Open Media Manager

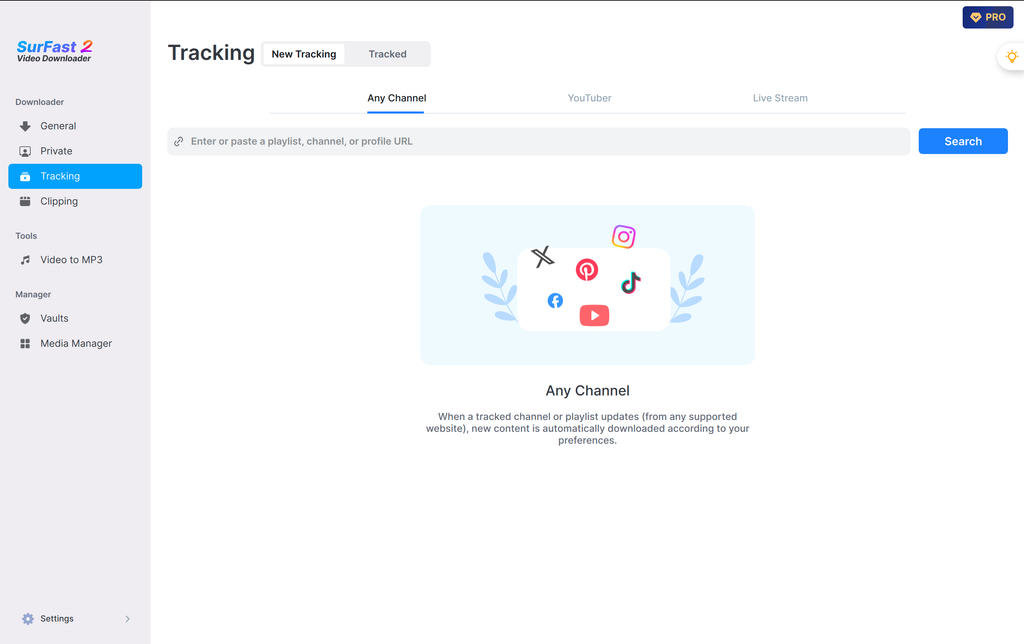point(75,344)
